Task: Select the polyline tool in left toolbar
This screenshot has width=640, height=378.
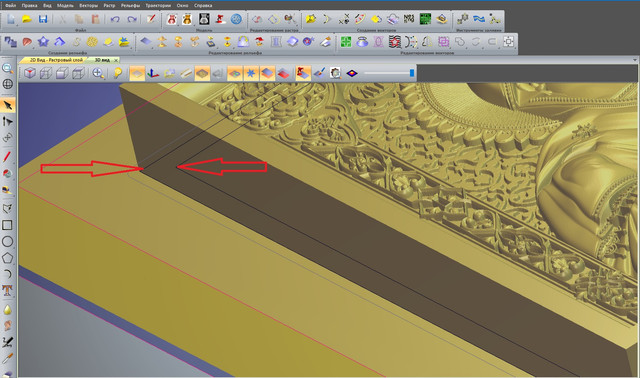Action: (7, 208)
